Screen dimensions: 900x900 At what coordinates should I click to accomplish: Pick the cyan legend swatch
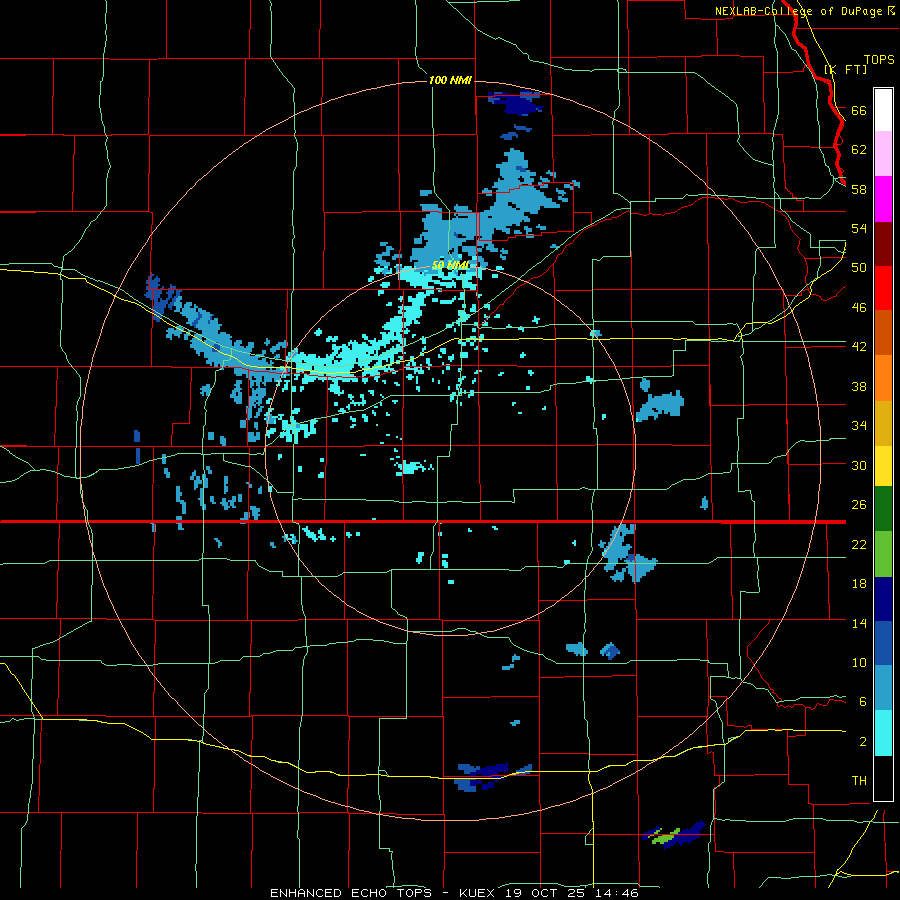point(883,733)
